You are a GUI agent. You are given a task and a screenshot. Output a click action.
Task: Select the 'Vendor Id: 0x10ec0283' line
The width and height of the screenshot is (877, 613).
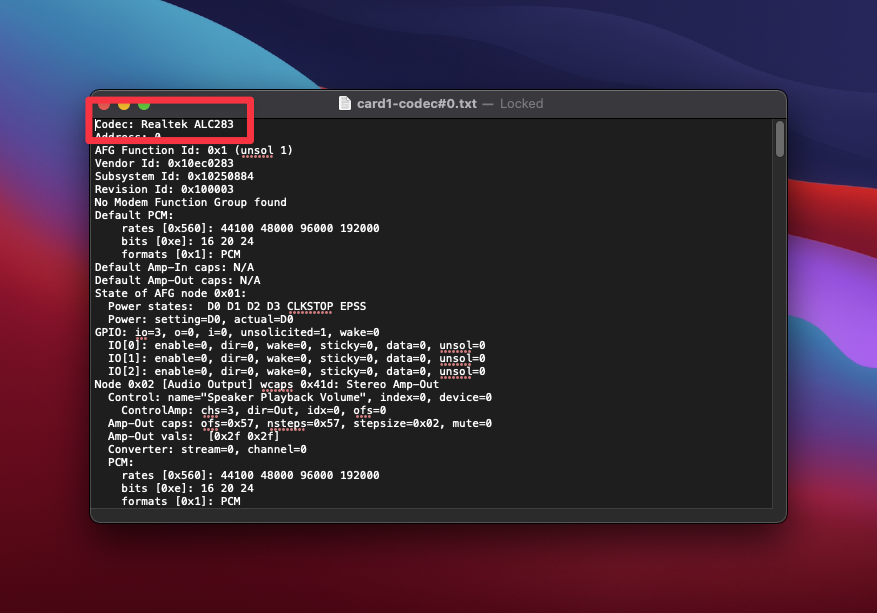pos(164,163)
